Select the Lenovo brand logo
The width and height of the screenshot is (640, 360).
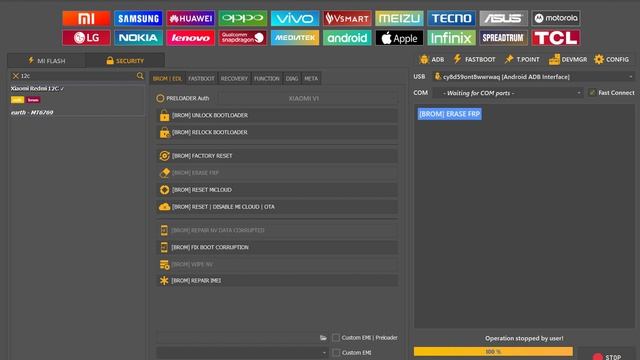[x=191, y=38]
